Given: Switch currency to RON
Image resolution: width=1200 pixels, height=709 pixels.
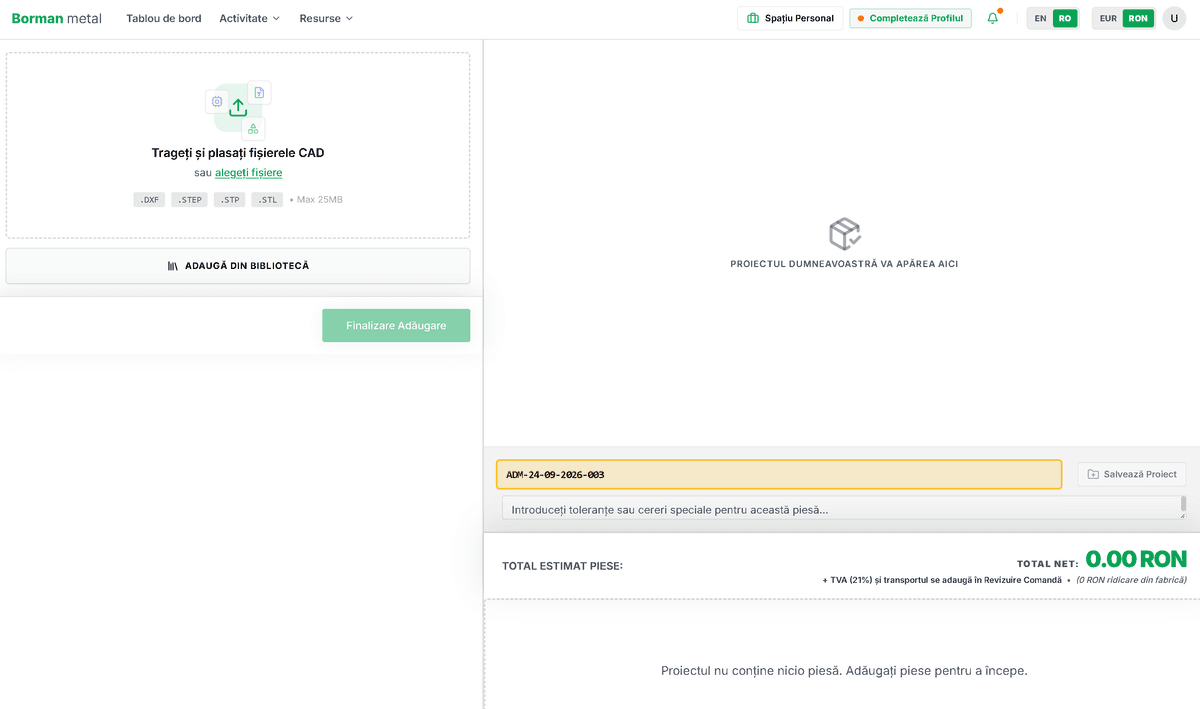Looking at the screenshot, I should (x=1138, y=18).
